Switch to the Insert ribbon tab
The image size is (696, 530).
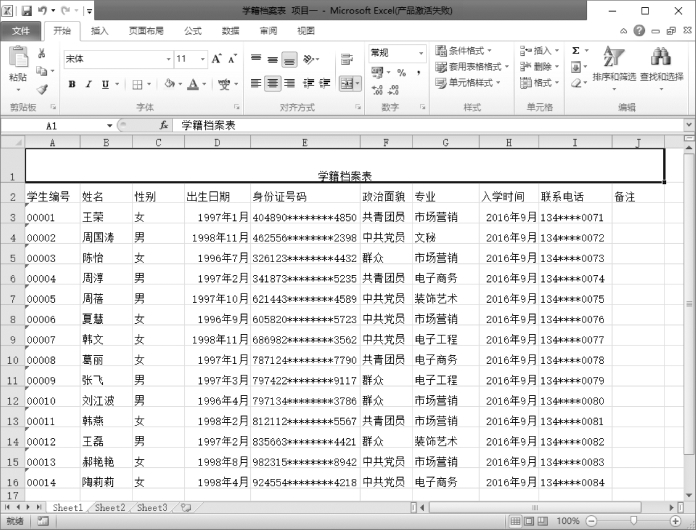pyautogui.click(x=99, y=31)
